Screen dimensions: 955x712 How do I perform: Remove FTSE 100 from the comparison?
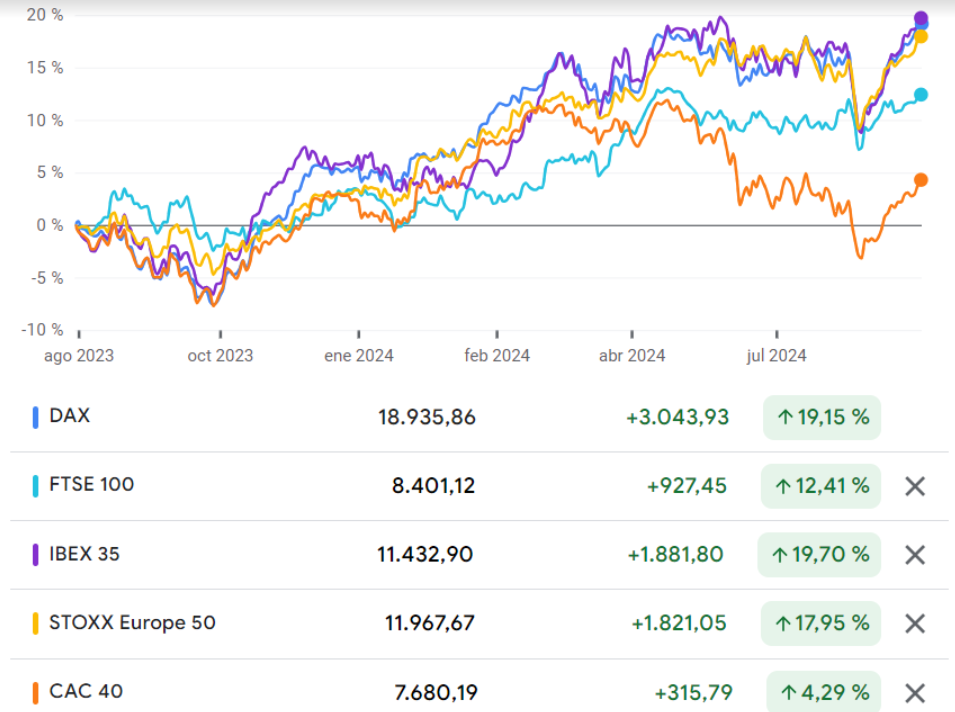click(x=914, y=487)
